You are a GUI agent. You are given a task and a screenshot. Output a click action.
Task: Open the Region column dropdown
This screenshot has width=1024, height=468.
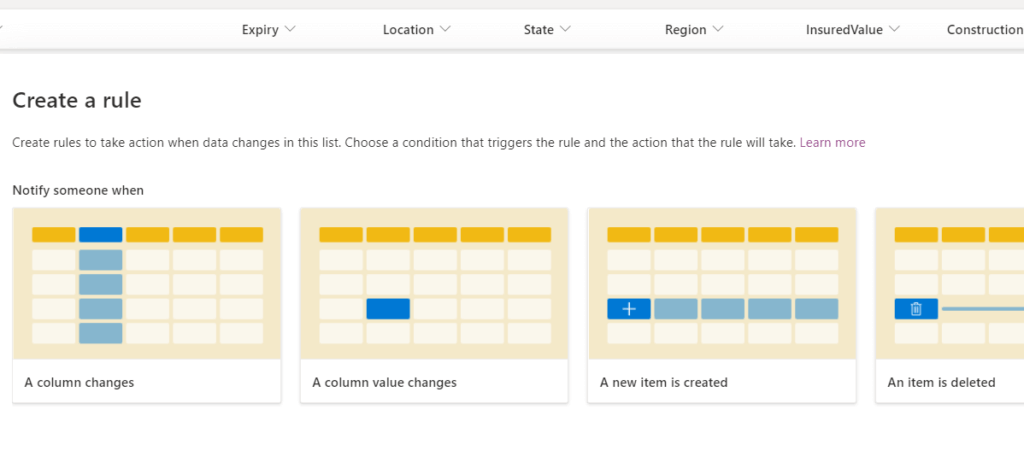[x=694, y=29]
